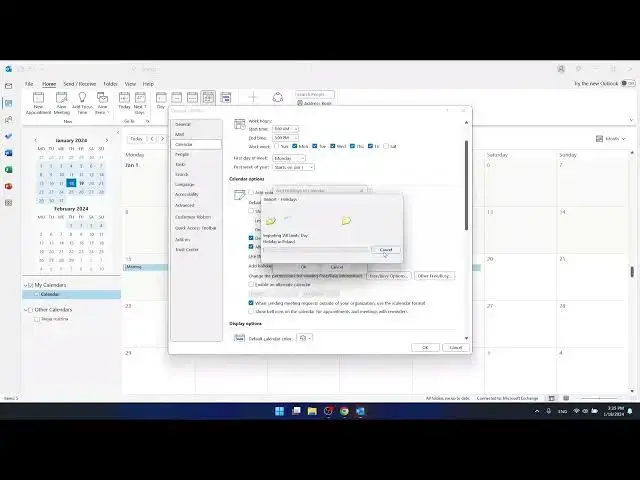Click the Today ribbon icon
The width and height of the screenshot is (640, 480).
[124, 100]
